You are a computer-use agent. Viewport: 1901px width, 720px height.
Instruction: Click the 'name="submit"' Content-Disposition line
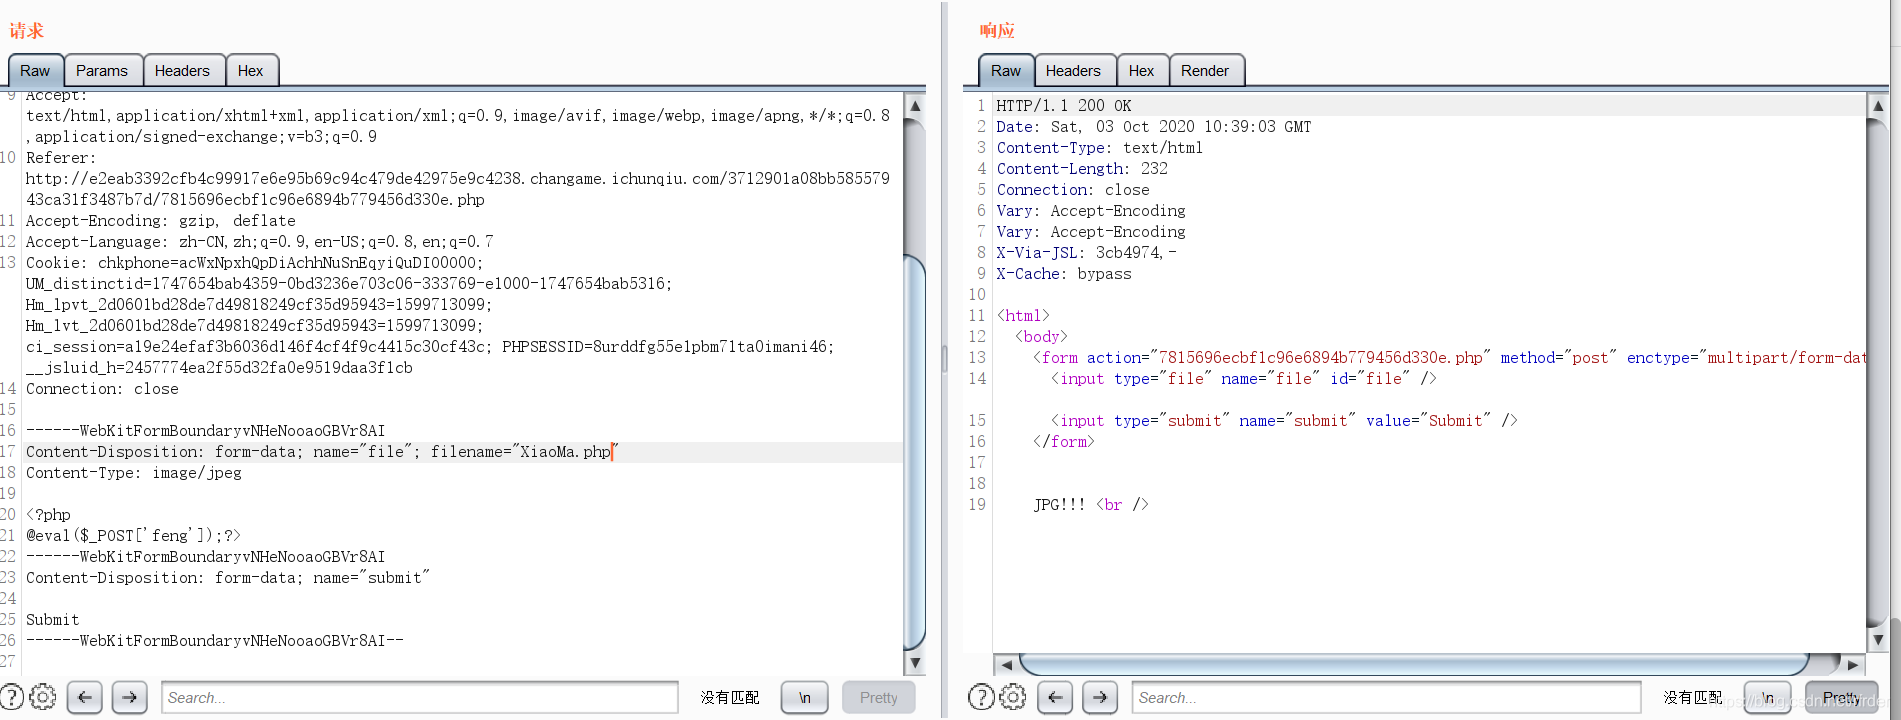tap(228, 578)
